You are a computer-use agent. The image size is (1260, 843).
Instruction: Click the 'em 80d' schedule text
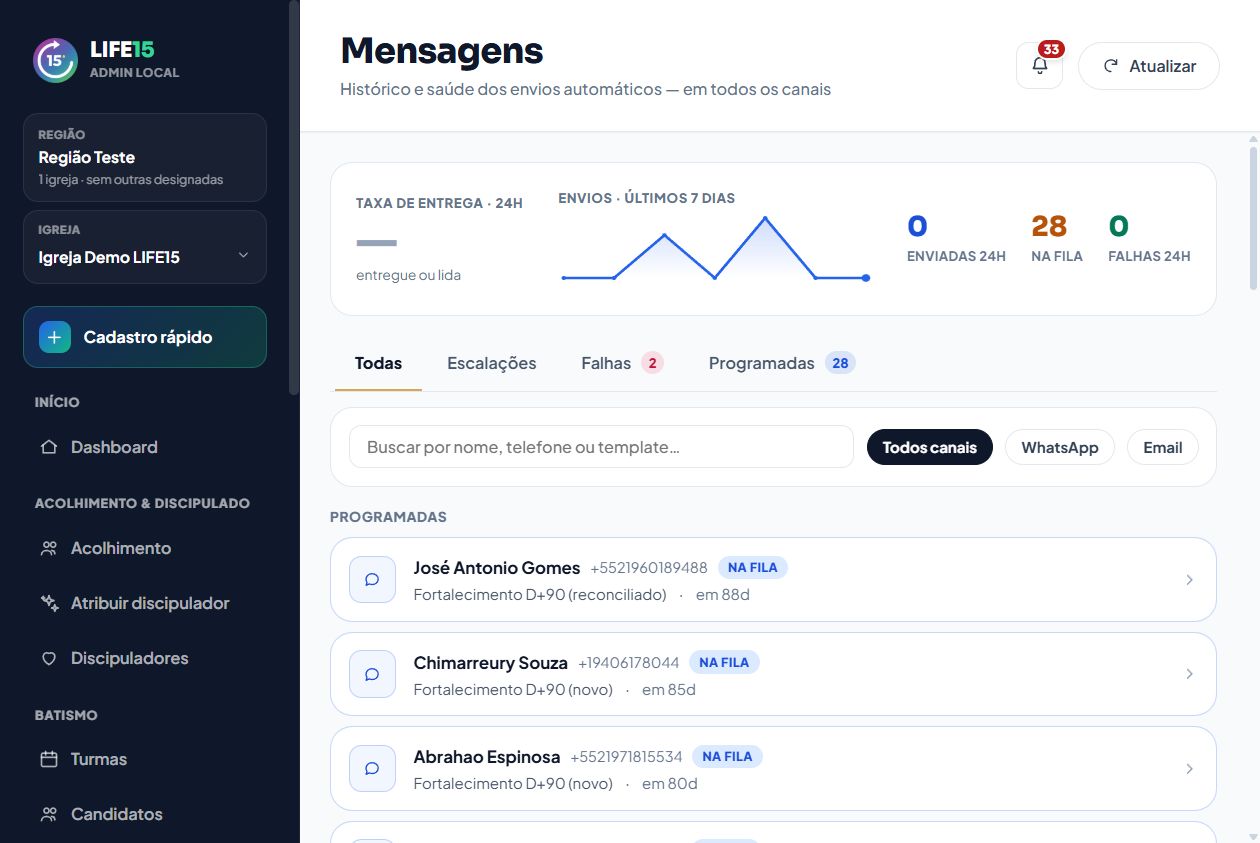(x=670, y=783)
